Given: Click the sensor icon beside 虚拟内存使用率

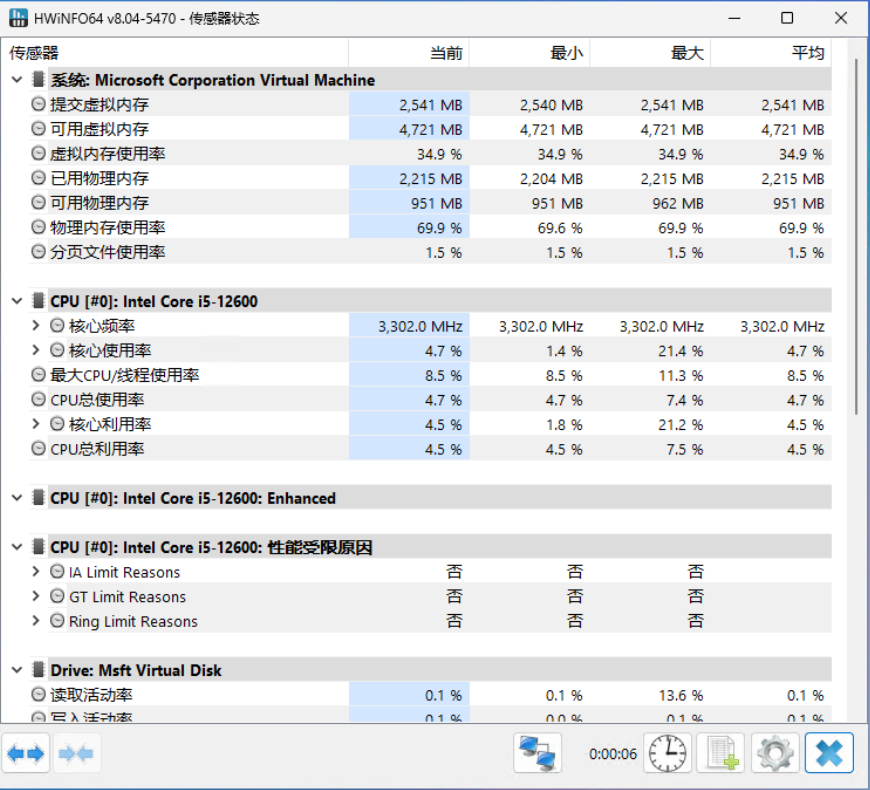Looking at the screenshot, I should pos(38,153).
